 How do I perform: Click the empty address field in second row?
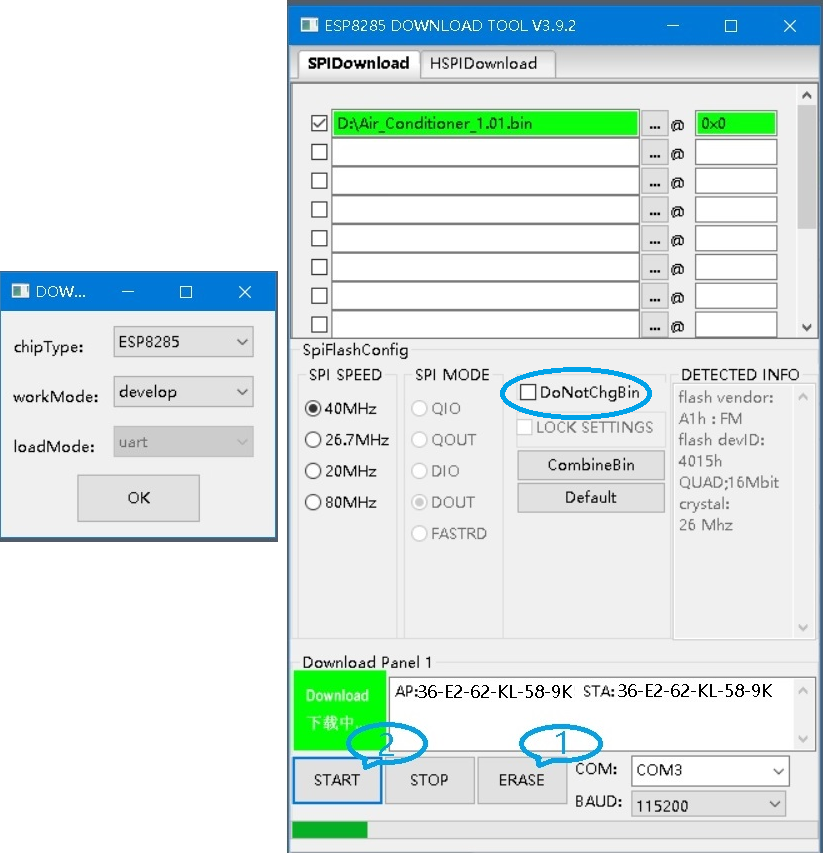735,152
